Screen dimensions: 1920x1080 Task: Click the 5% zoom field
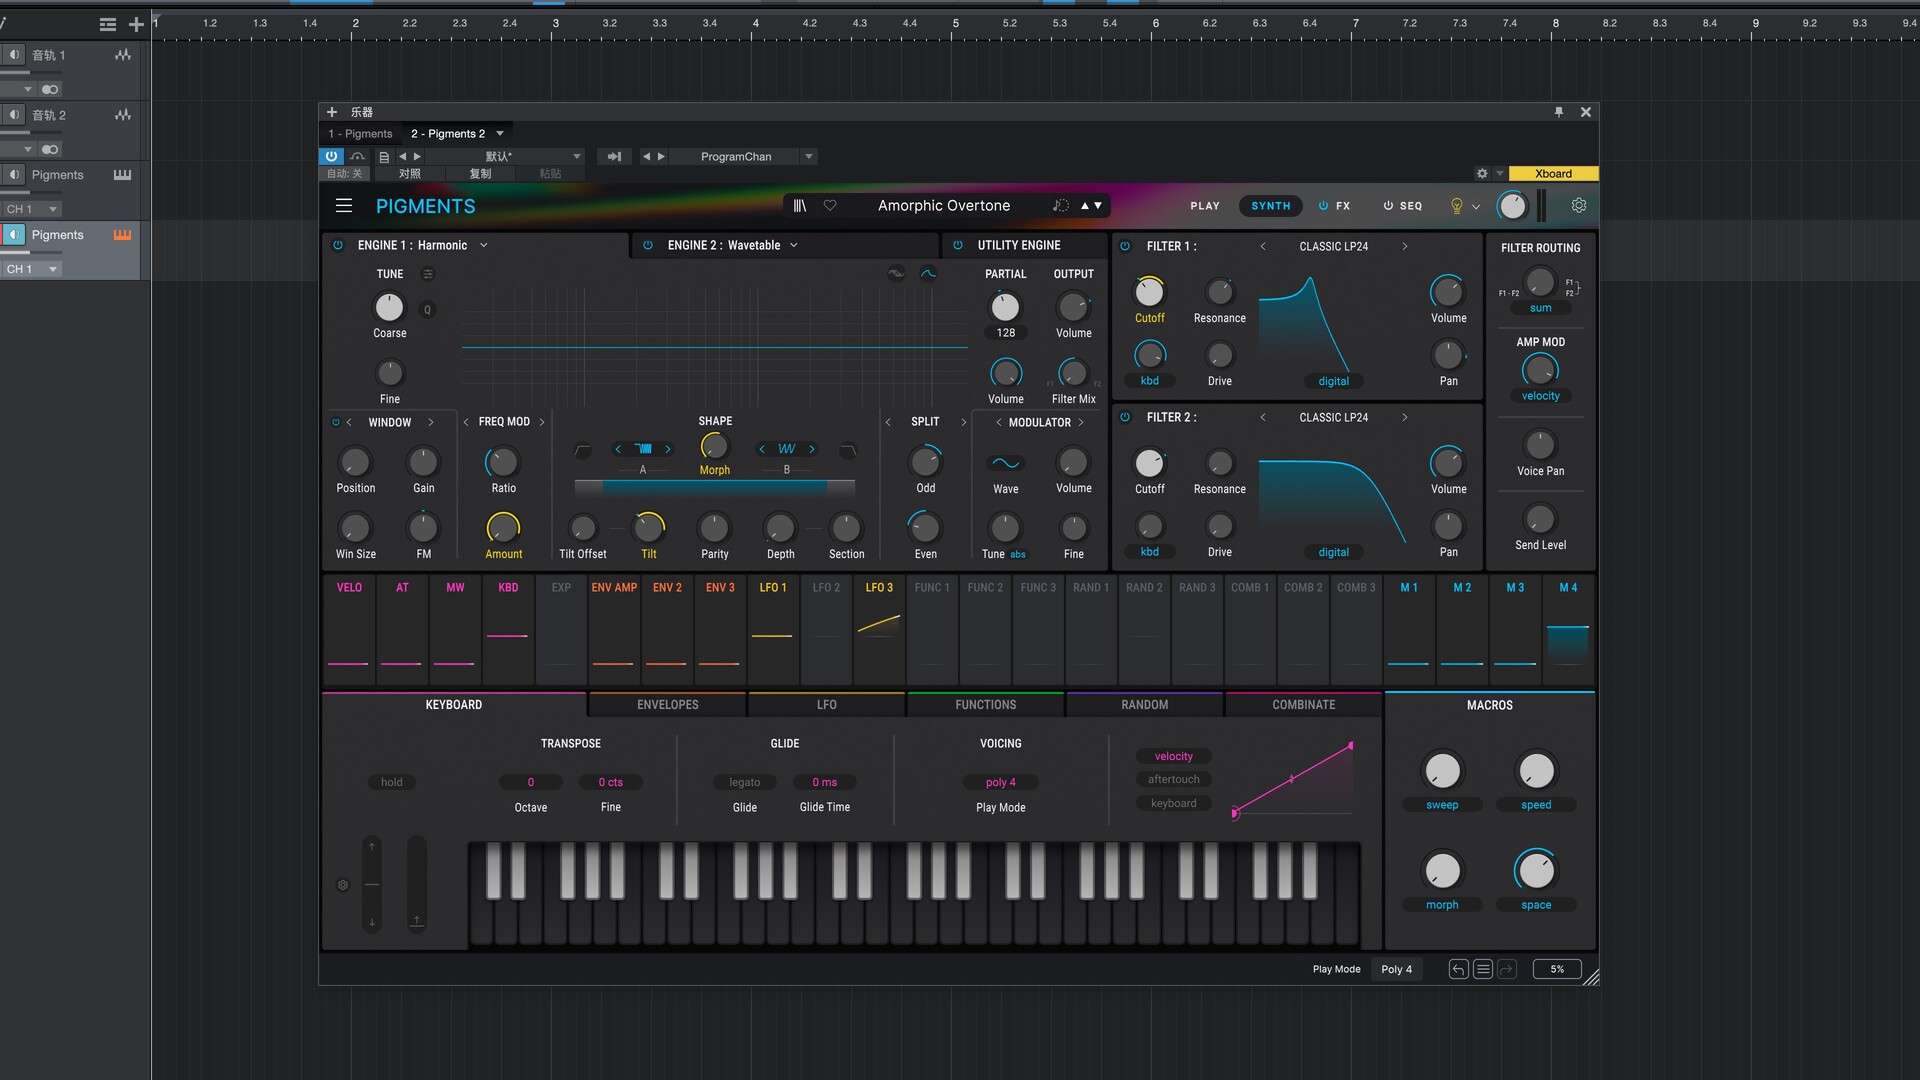pos(1557,969)
